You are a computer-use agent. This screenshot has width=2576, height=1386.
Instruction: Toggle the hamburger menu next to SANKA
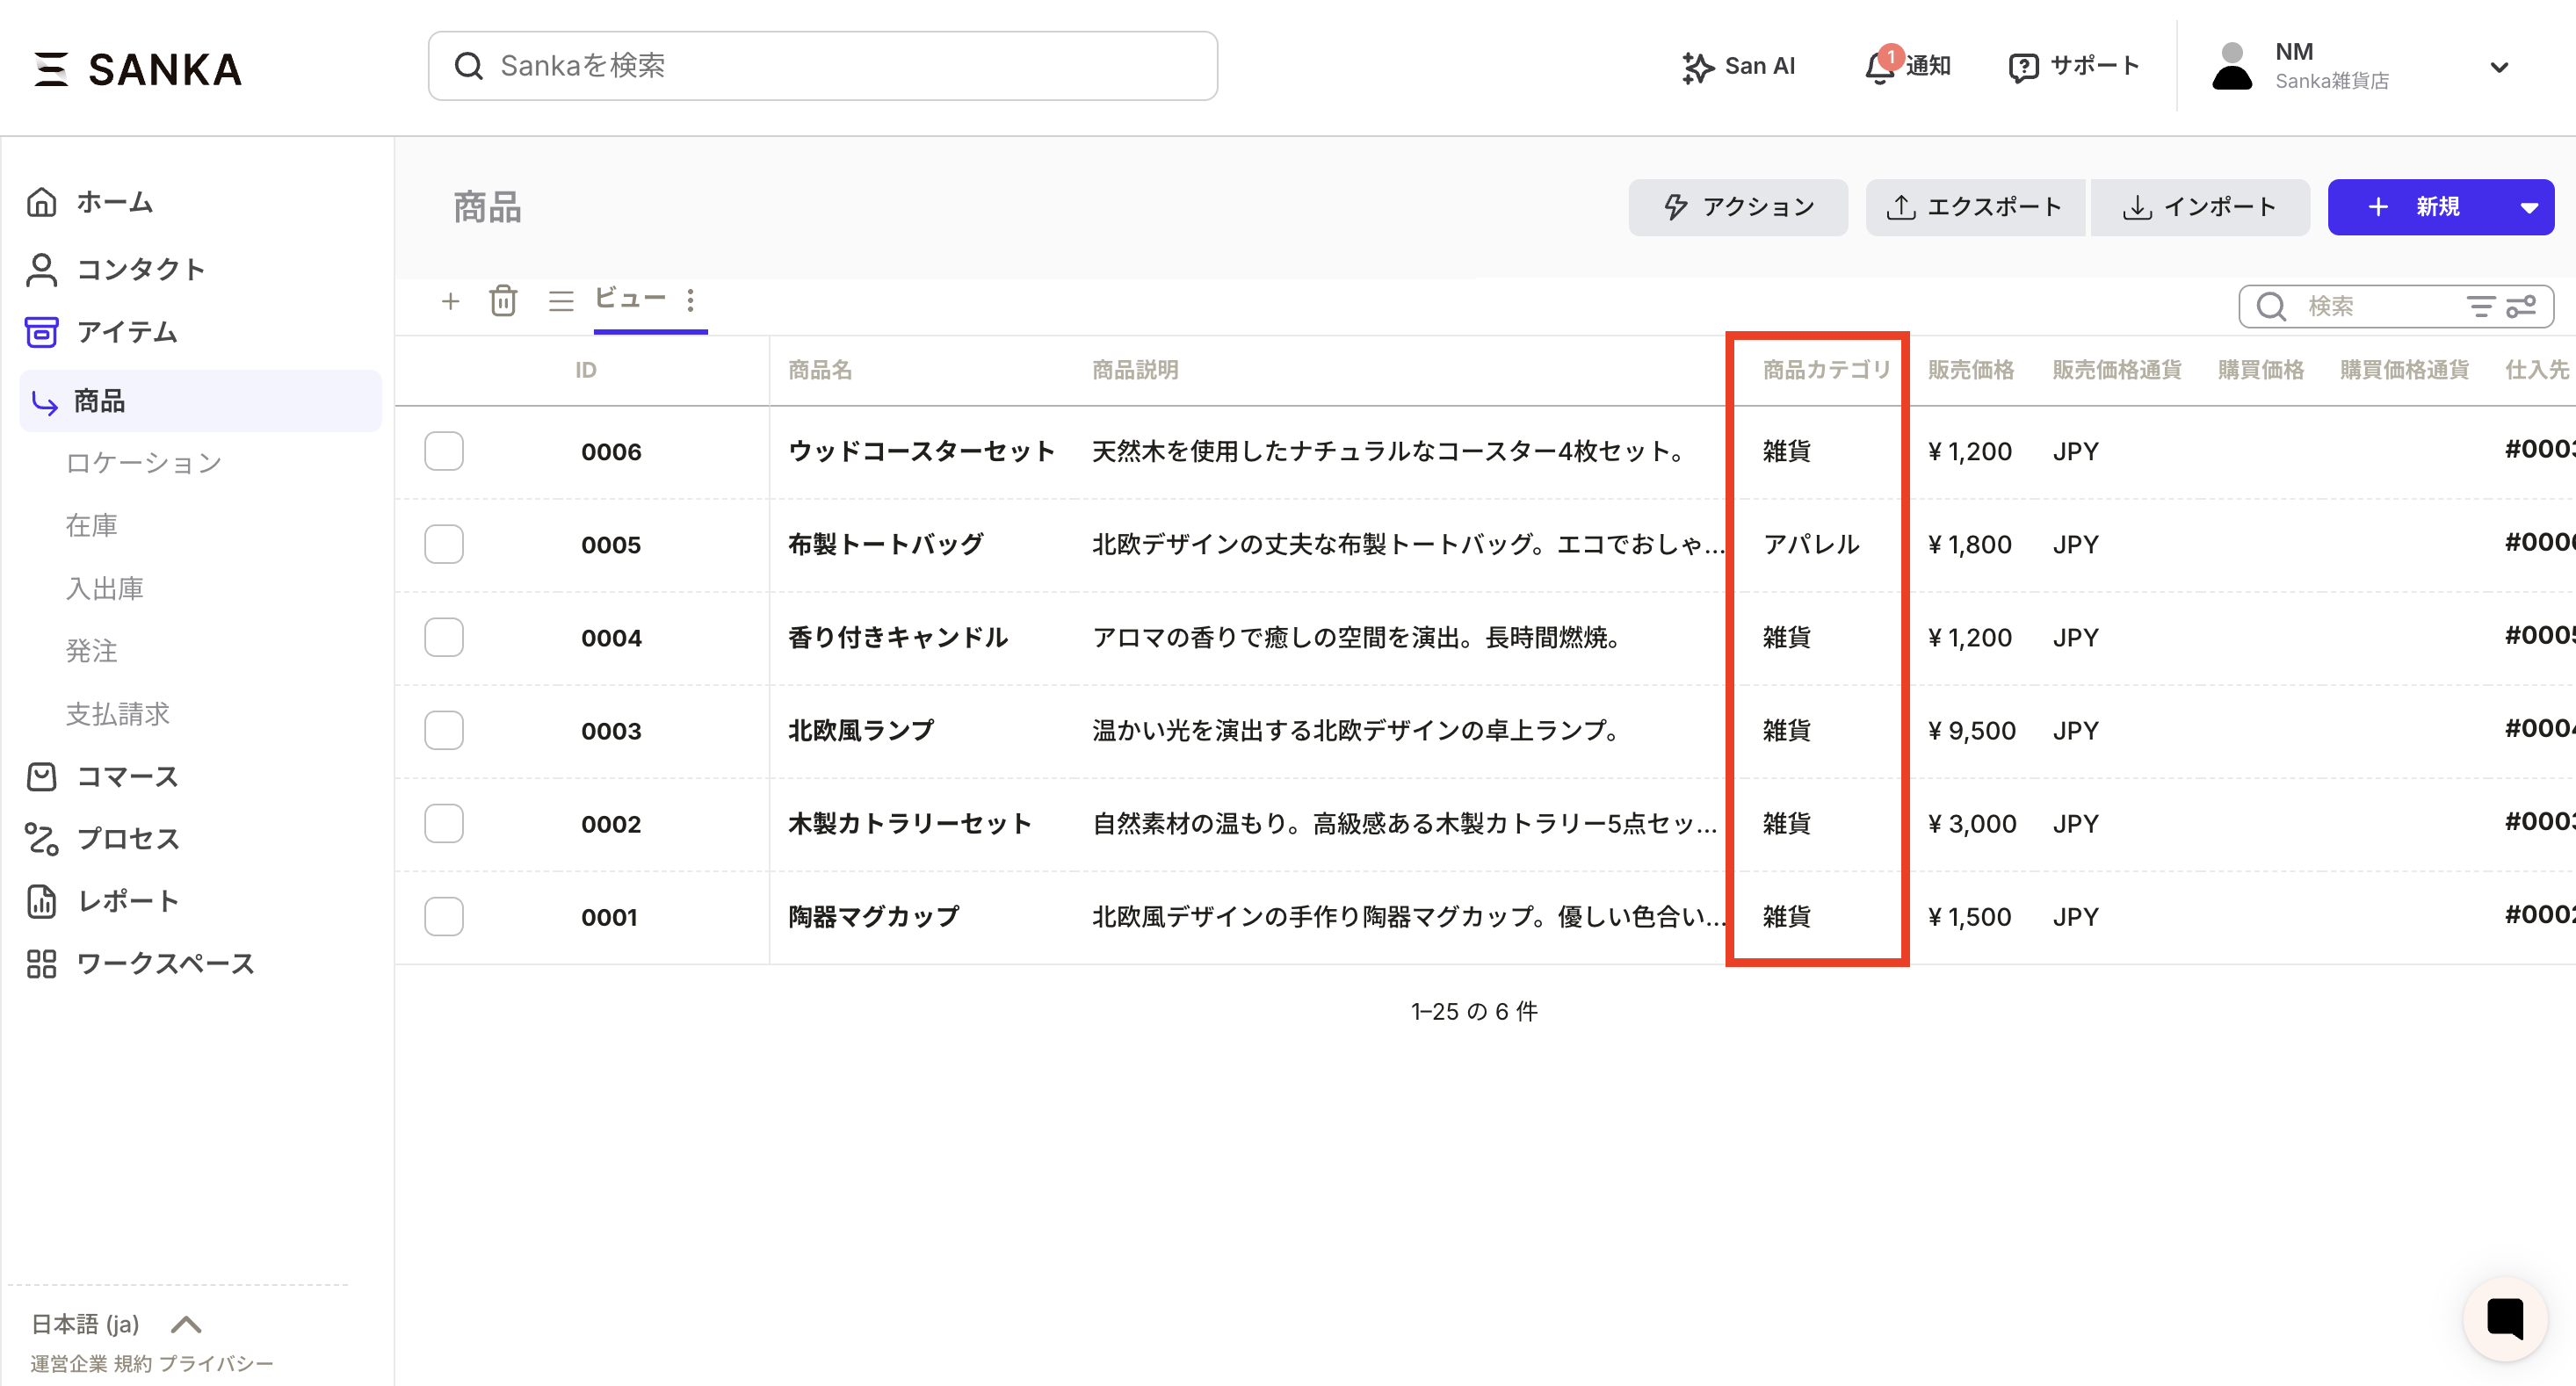coord(50,69)
